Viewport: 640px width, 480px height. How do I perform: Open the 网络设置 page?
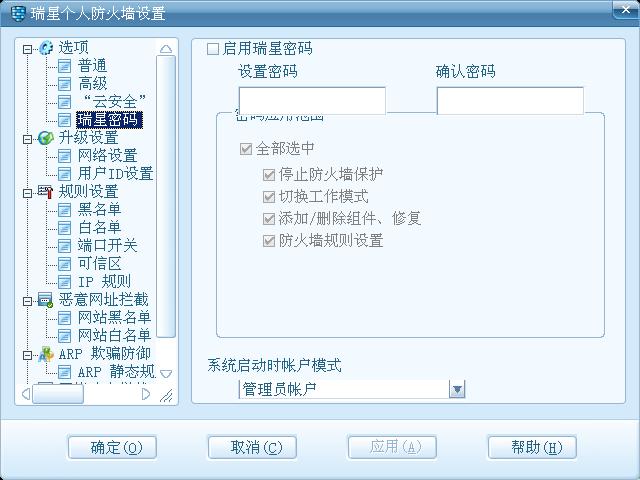click(107, 156)
